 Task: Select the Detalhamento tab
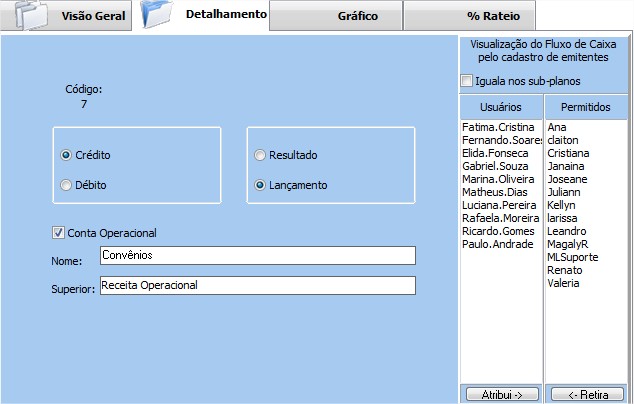click(226, 15)
